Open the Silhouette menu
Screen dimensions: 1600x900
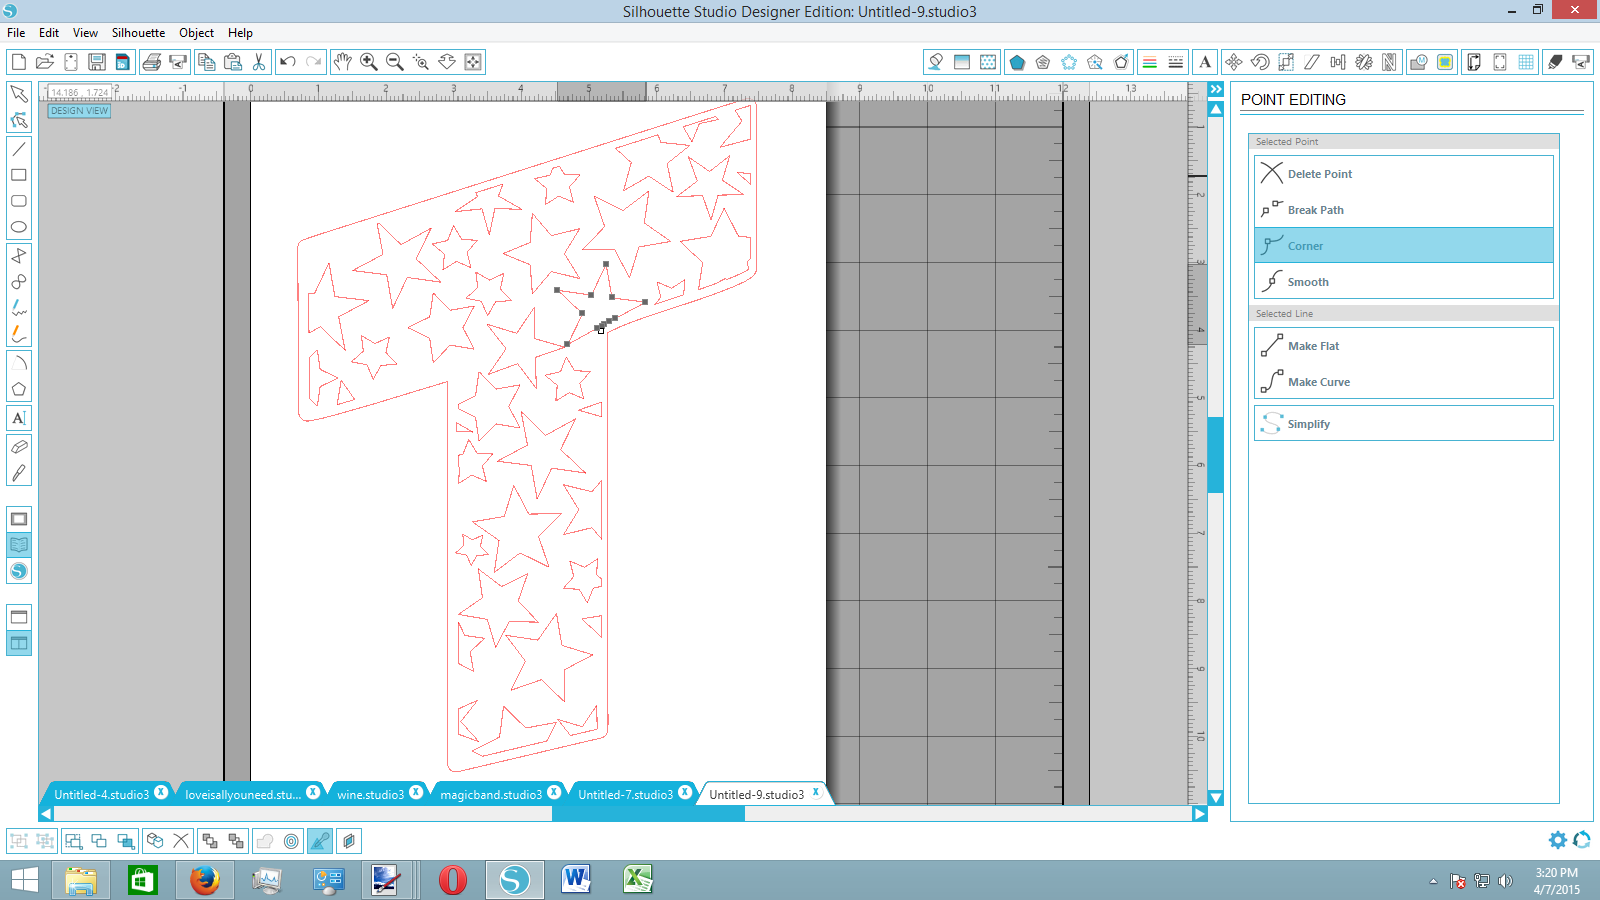click(x=138, y=33)
